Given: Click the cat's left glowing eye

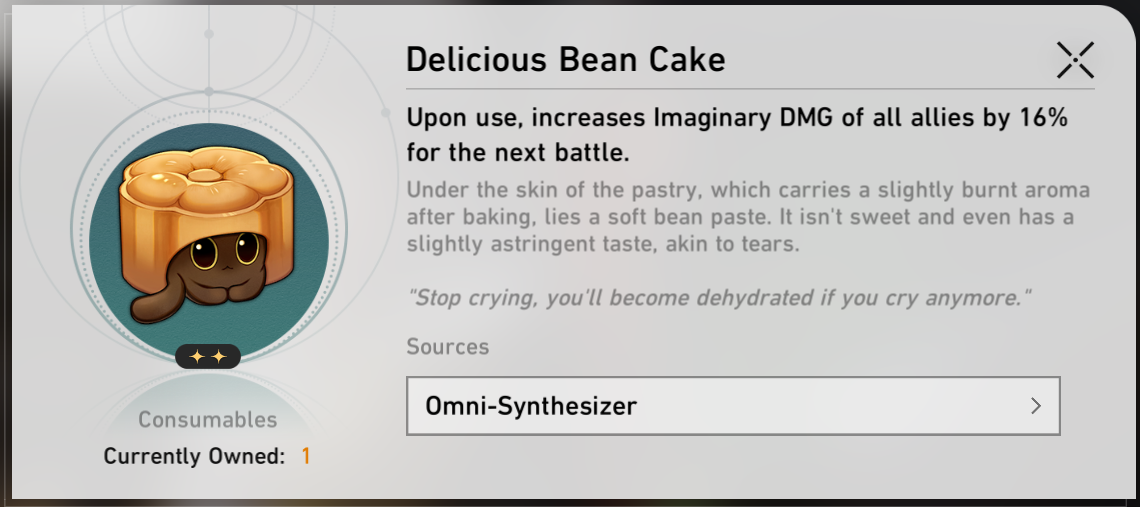Looking at the screenshot, I should coord(204,253).
